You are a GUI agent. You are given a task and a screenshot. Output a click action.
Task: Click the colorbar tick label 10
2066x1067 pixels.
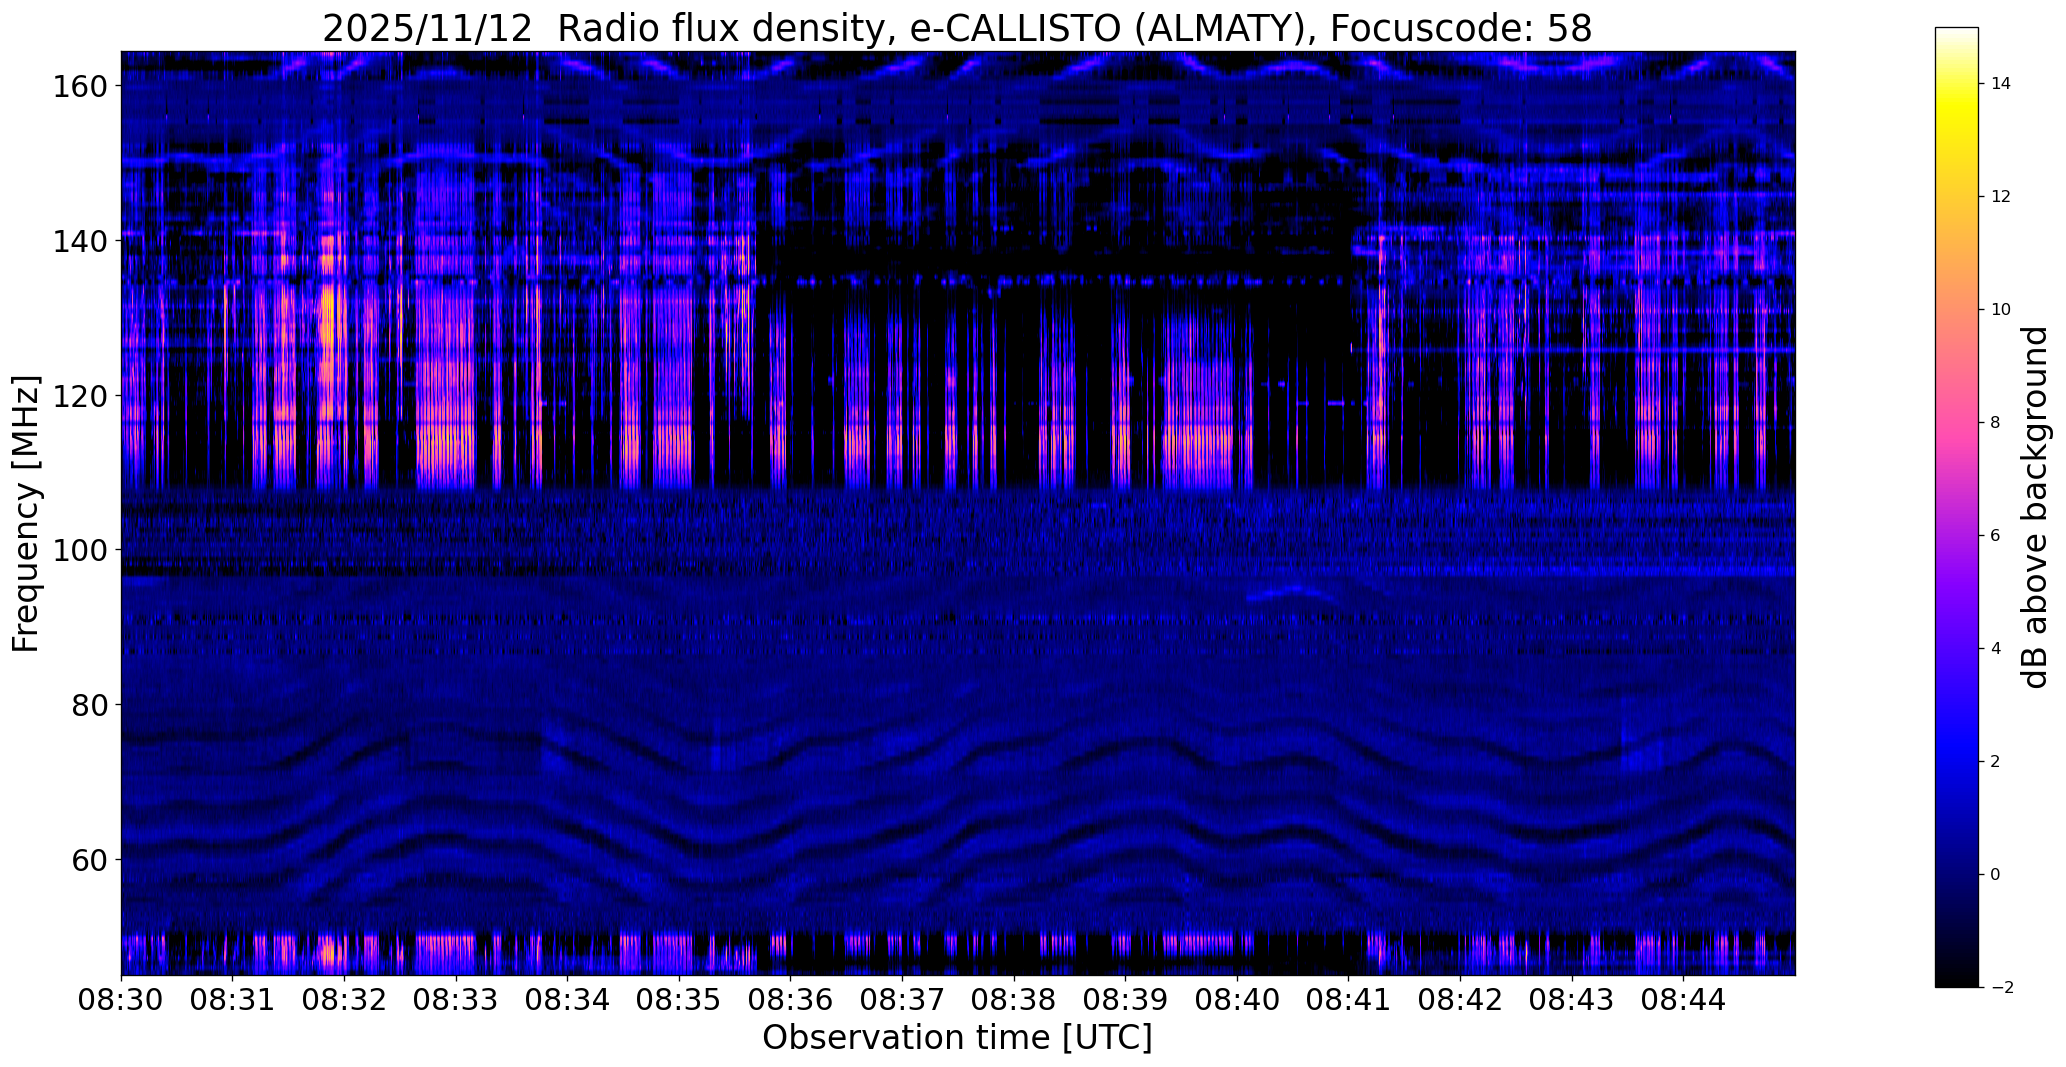2001,310
